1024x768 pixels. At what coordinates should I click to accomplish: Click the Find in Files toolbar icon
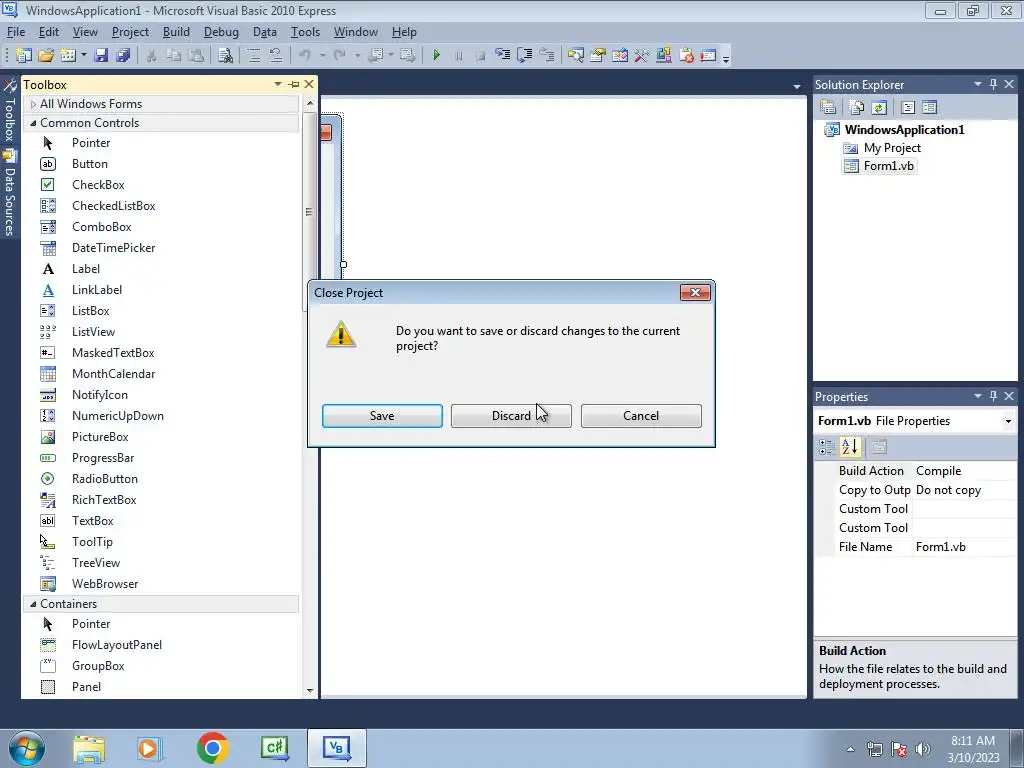coord(225,56)
